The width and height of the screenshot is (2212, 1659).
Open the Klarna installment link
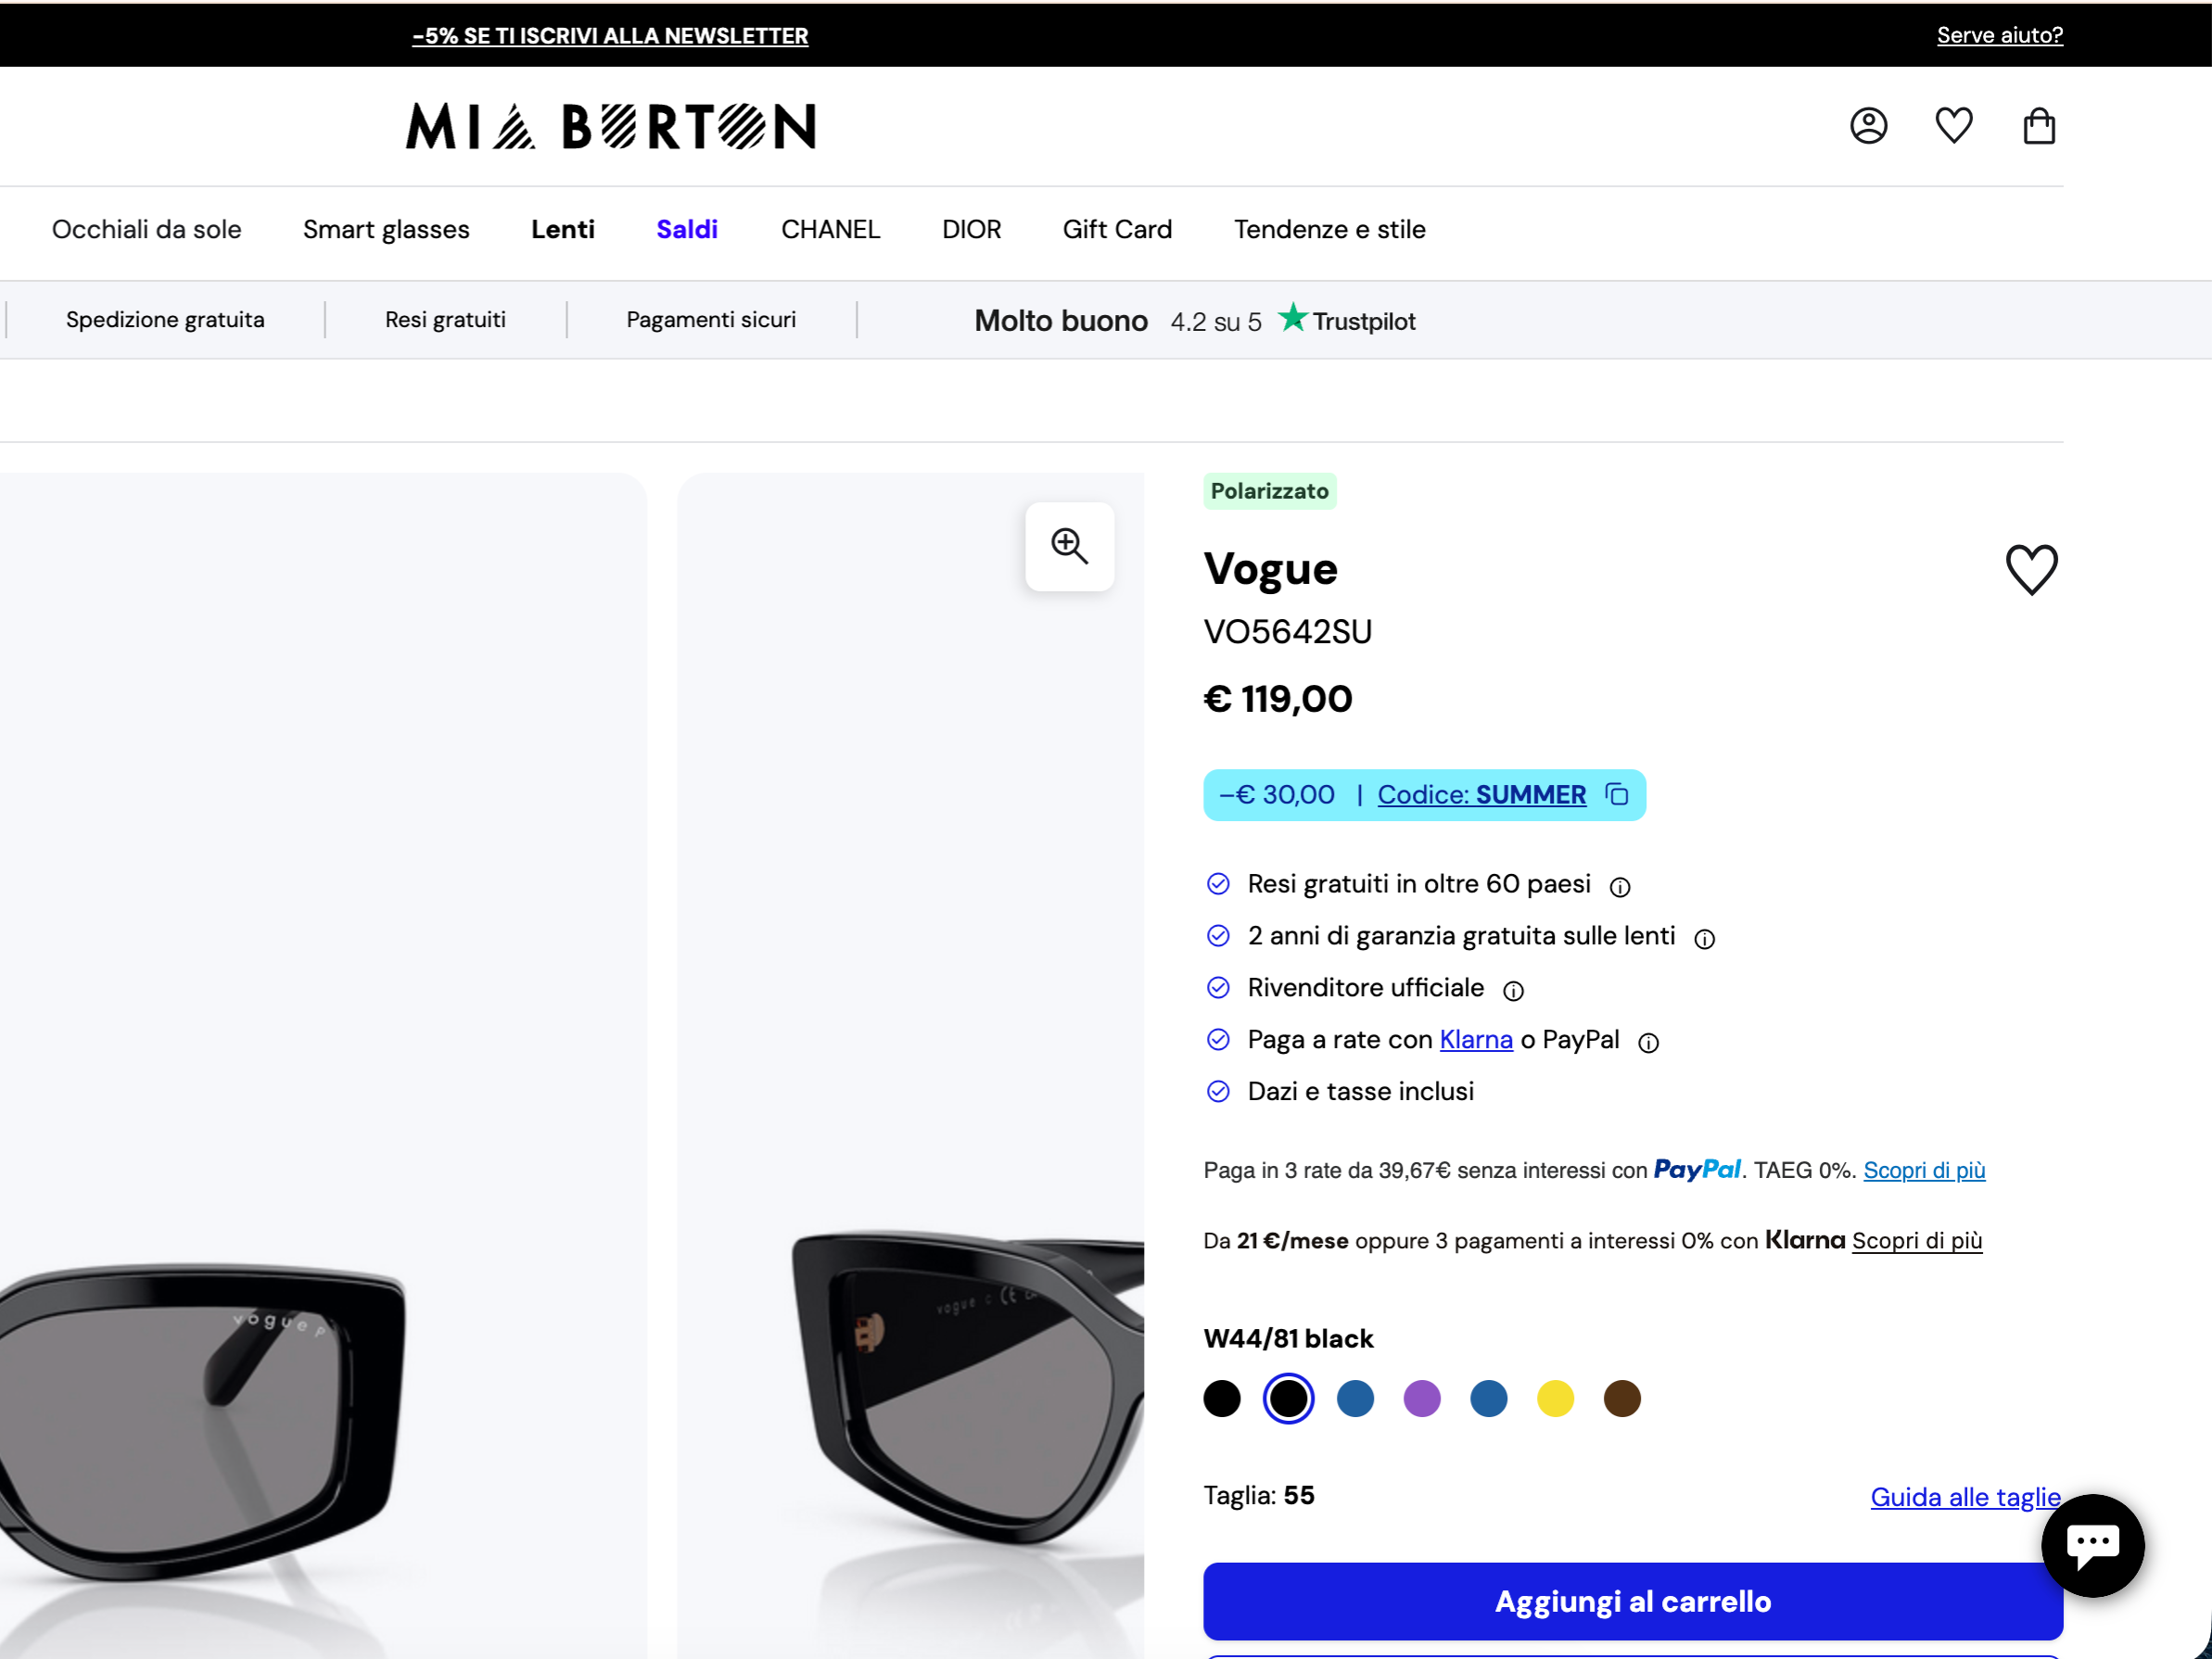coord(1475,1040)
